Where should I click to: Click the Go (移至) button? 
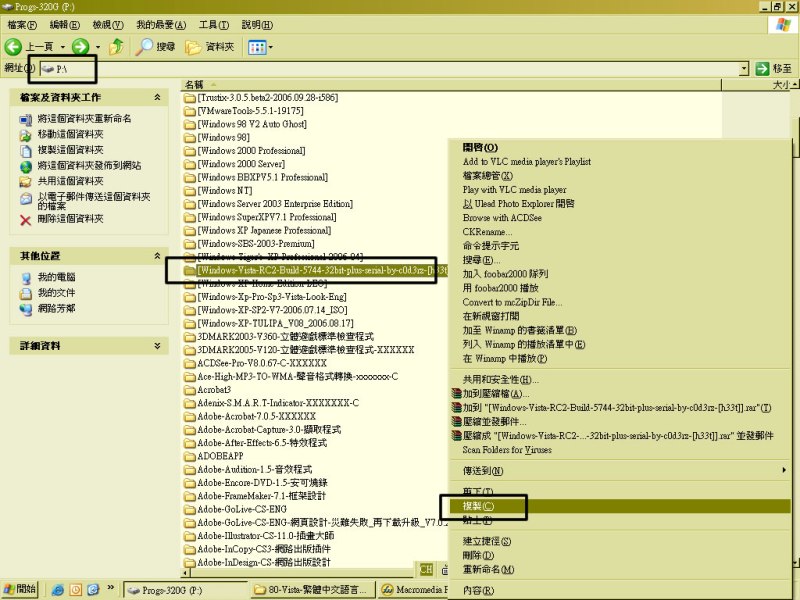click(x=773, y=68)
